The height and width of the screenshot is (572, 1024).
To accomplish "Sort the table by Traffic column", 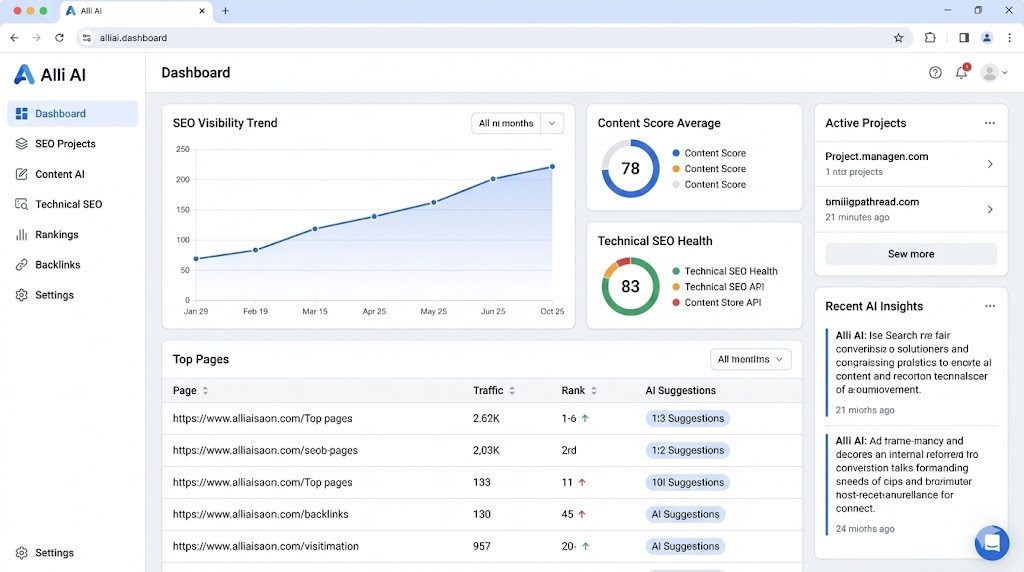I will pyautogui.click(x=512, y=391).
